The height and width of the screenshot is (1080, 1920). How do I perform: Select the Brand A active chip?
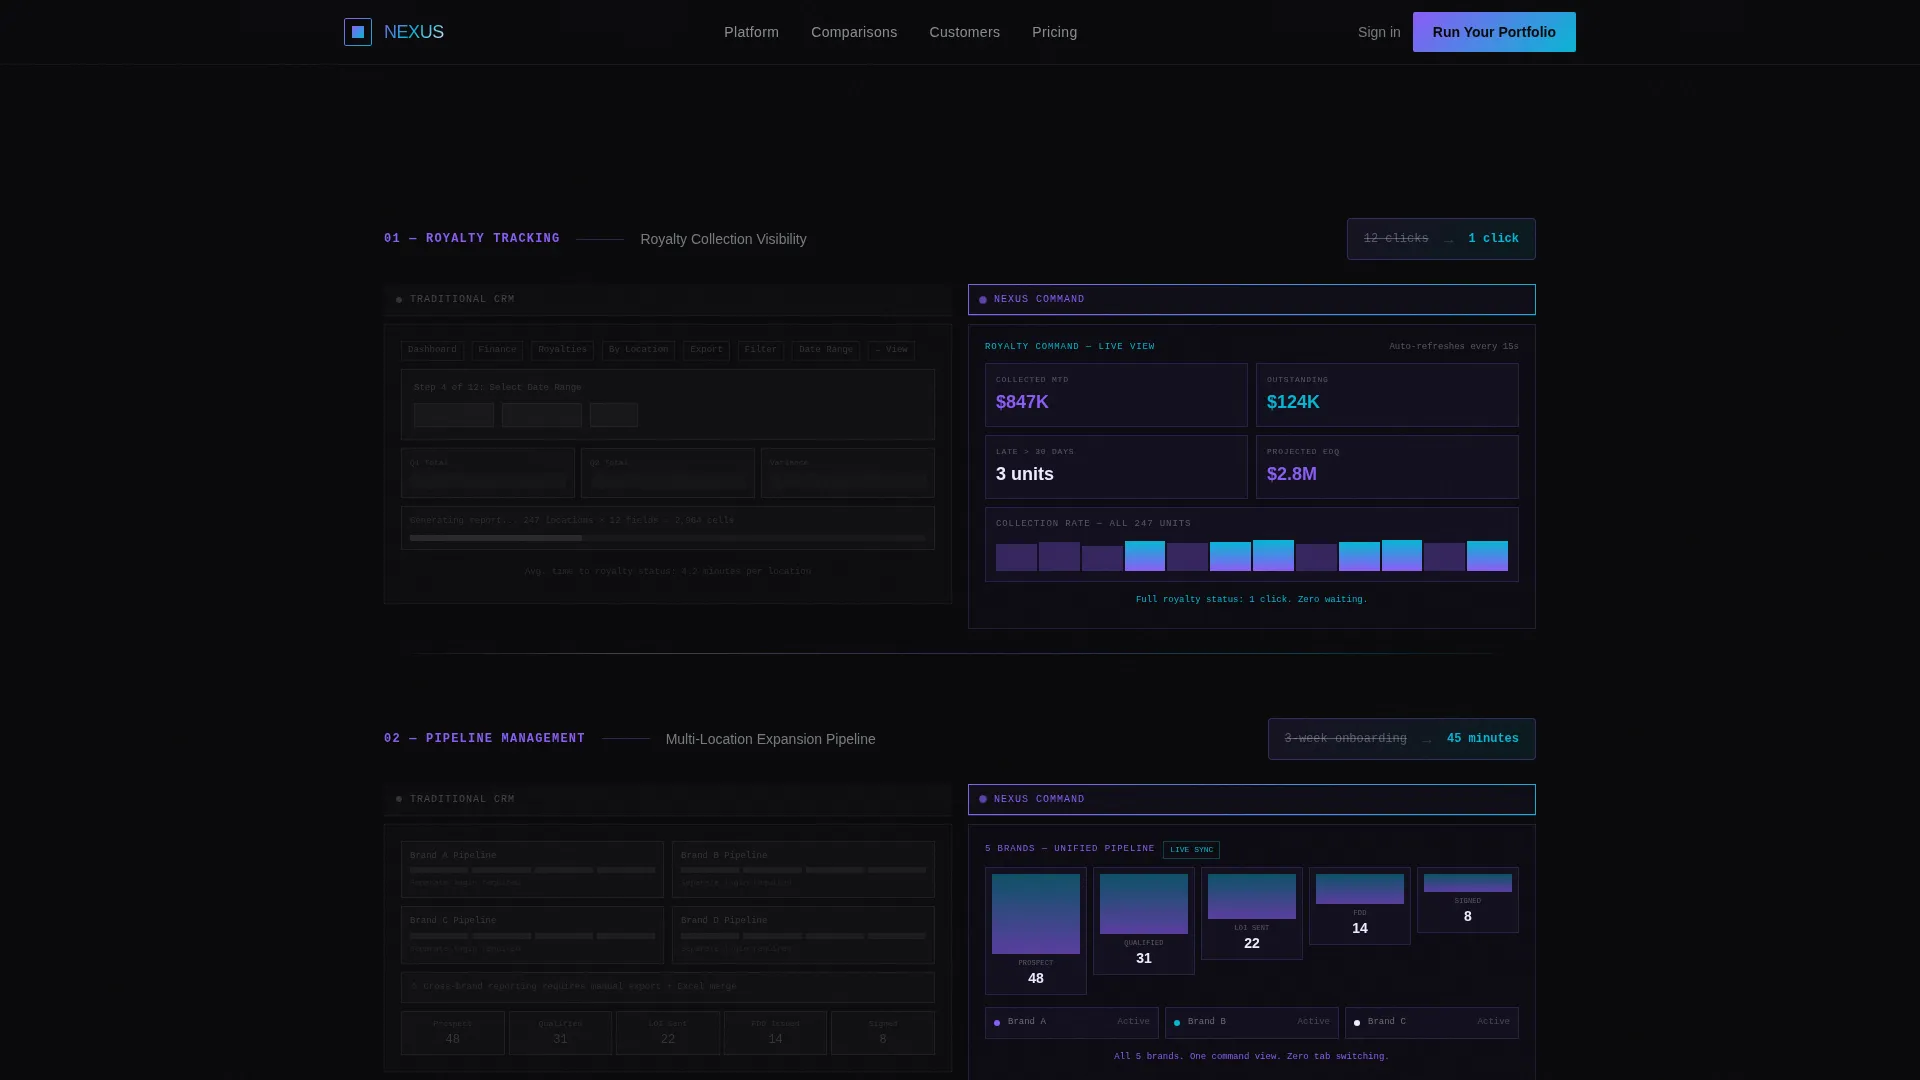coord(1072,1022)
